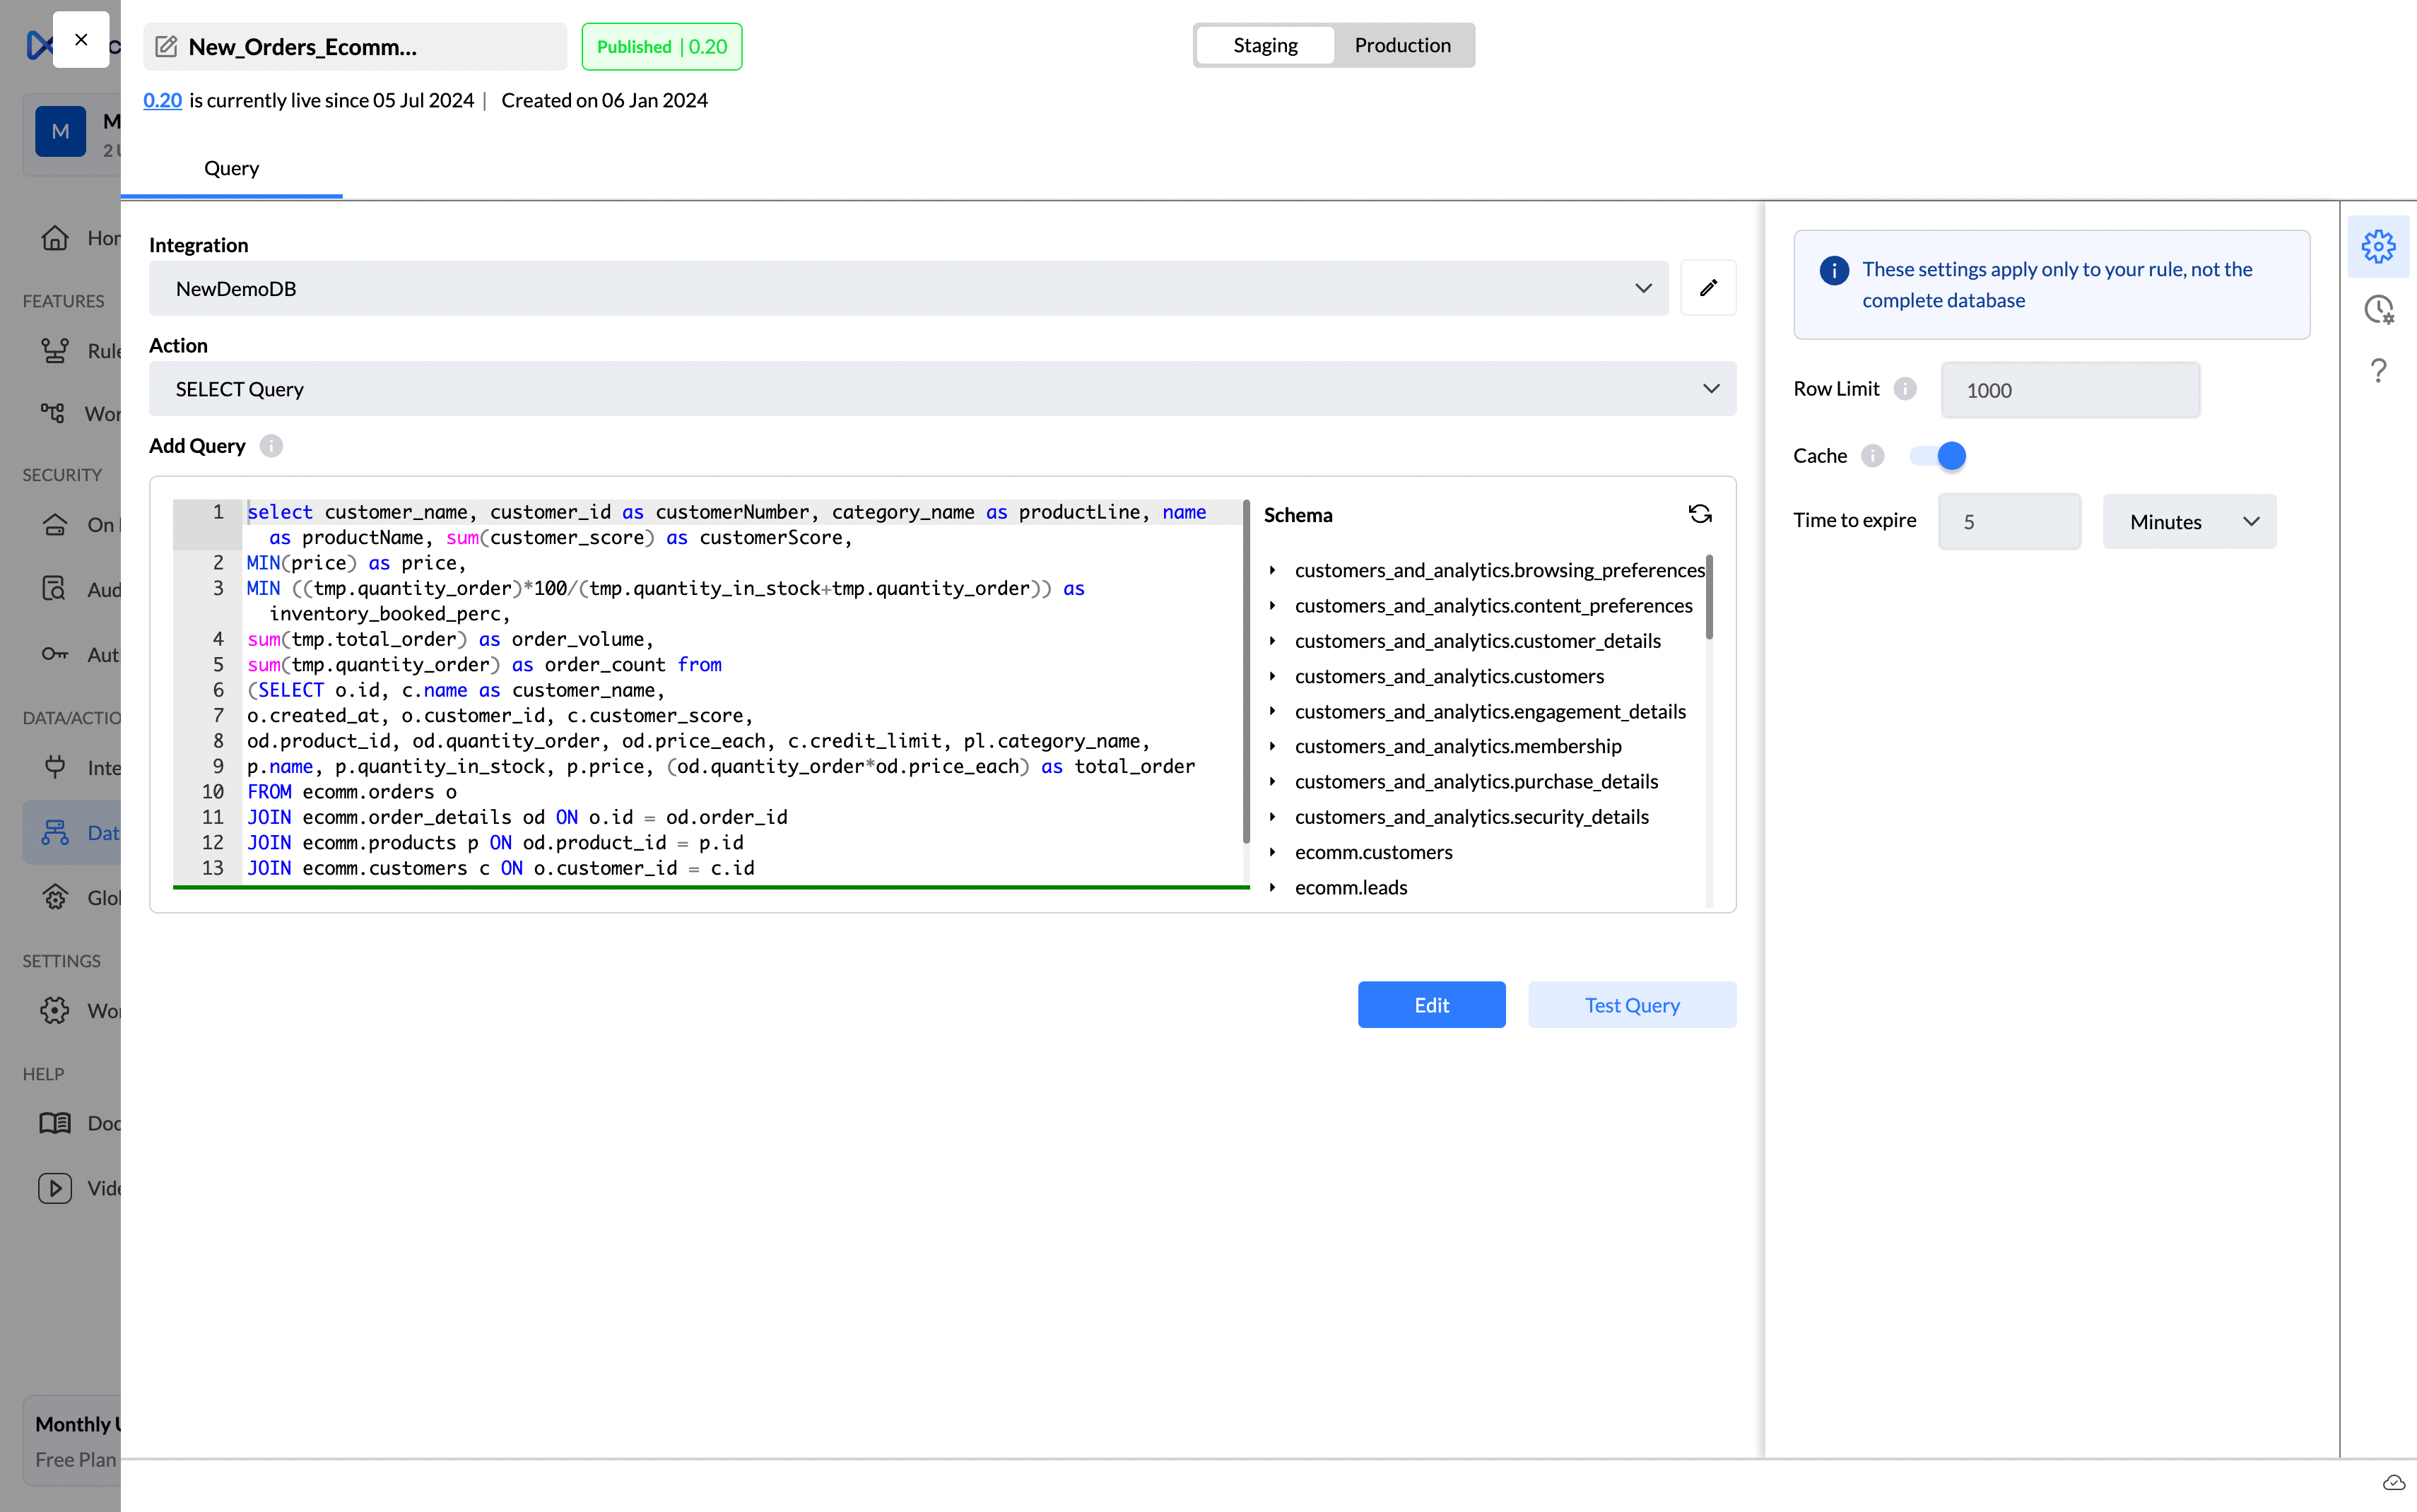Click the schema refresh icon

1700,514
